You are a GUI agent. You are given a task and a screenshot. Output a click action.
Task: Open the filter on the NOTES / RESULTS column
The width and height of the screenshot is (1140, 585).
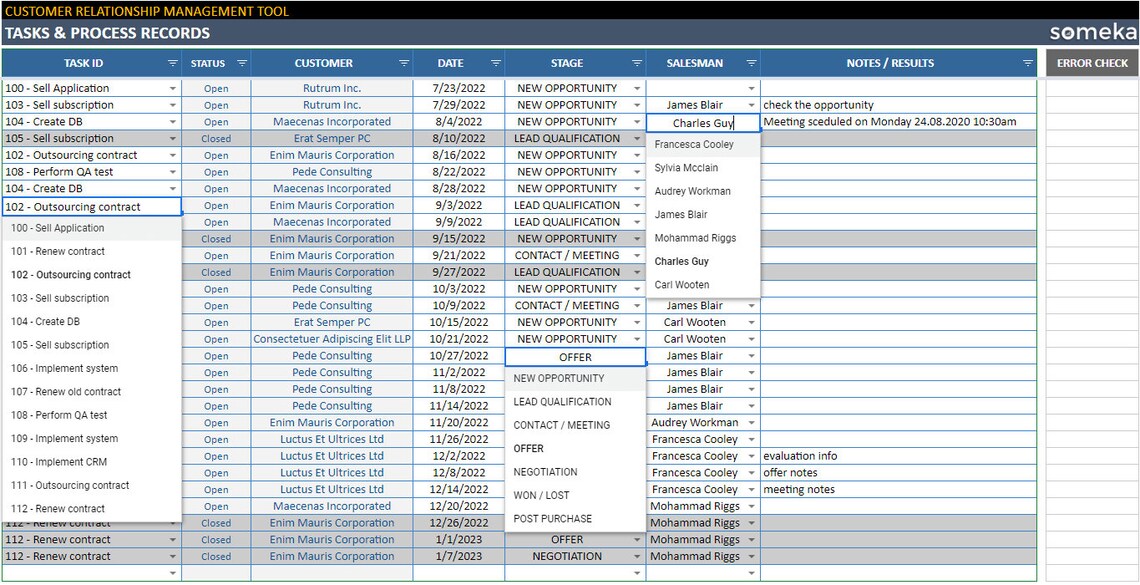1026,62
